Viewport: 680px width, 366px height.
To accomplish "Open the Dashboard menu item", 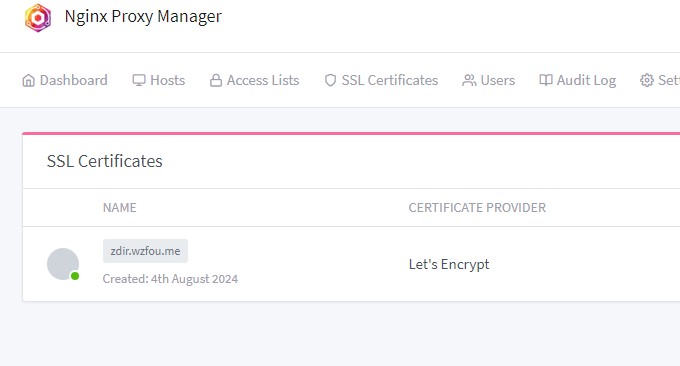I will (x=65, y=80).
